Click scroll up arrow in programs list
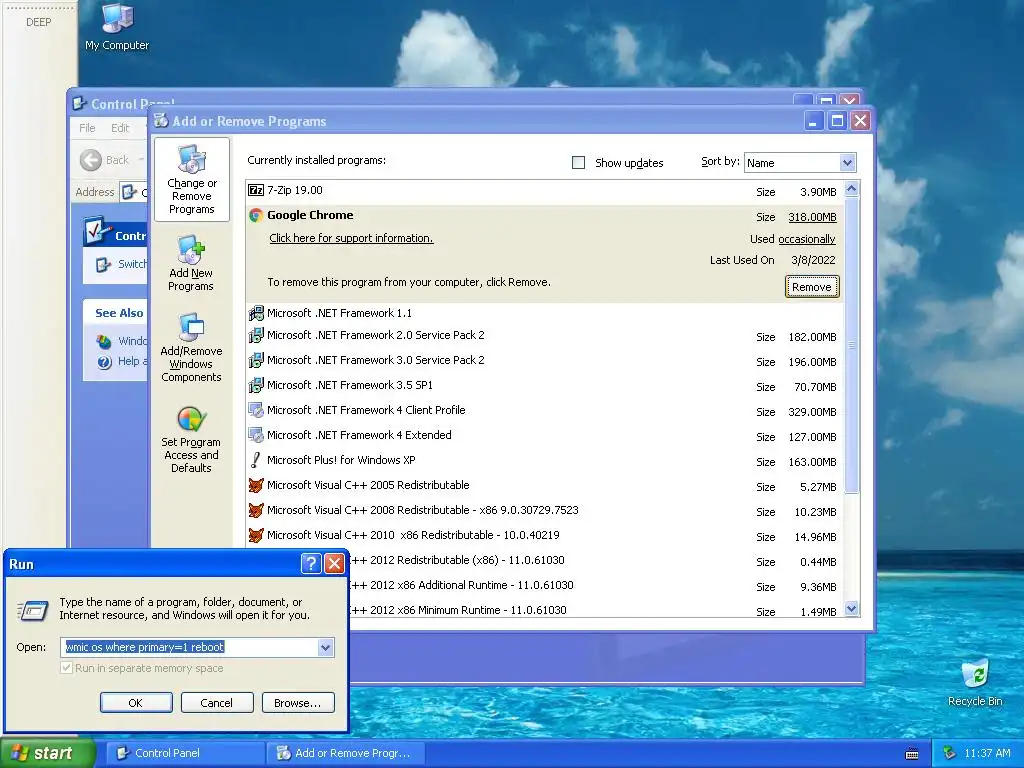Image resolution: width=1024 pixels, height=768 pixels. pyautogui.click(x=851, y=189)
